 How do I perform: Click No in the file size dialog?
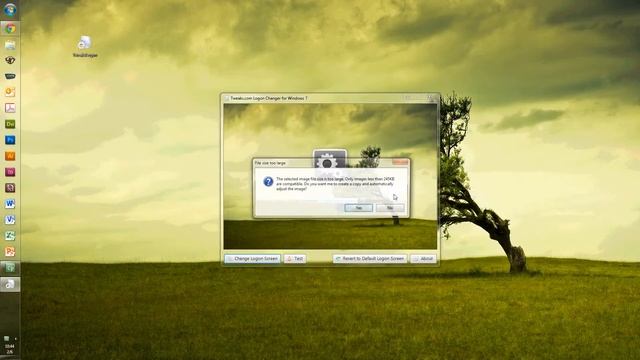(390, 208)
